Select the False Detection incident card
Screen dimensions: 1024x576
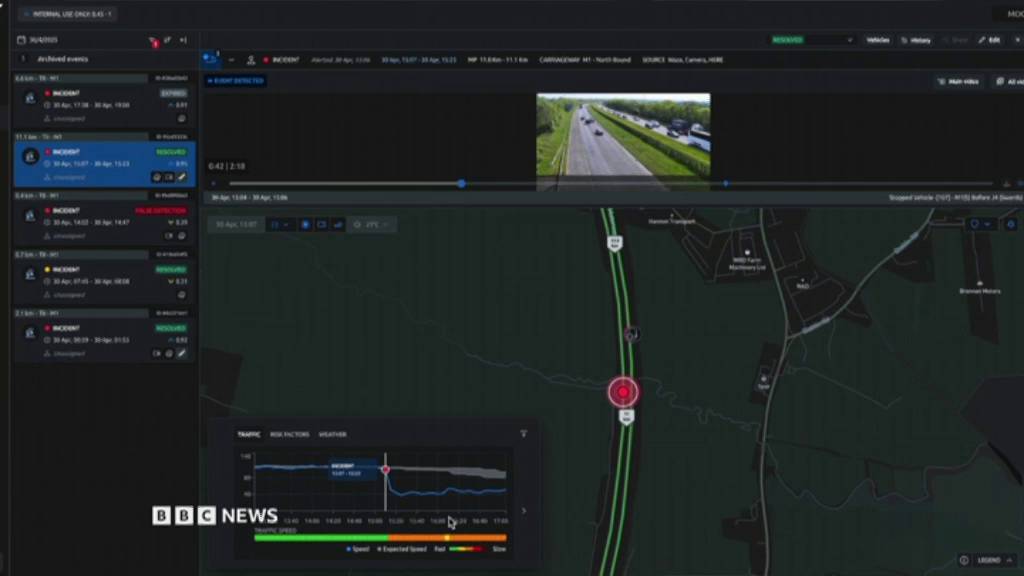[104, 221]
